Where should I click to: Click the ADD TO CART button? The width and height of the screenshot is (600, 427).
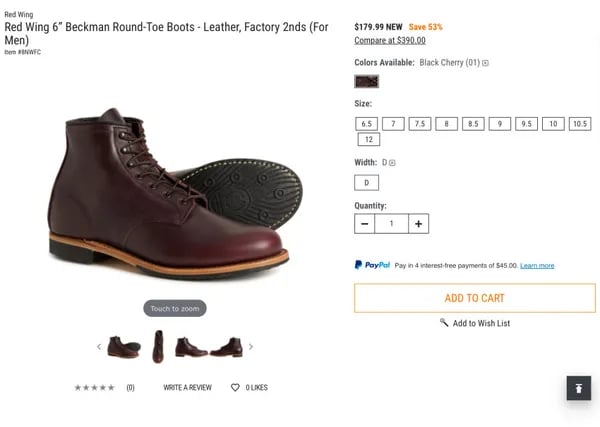475,298
